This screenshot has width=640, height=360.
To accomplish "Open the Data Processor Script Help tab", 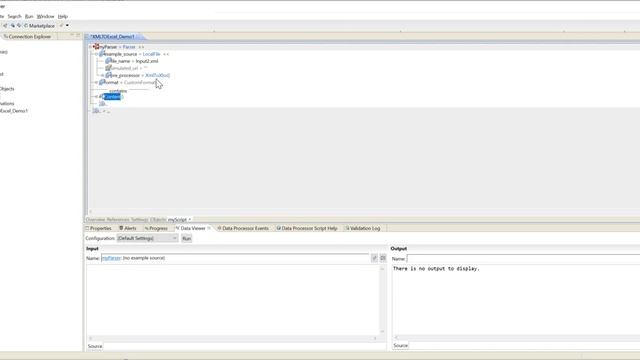I will point(307,228).
